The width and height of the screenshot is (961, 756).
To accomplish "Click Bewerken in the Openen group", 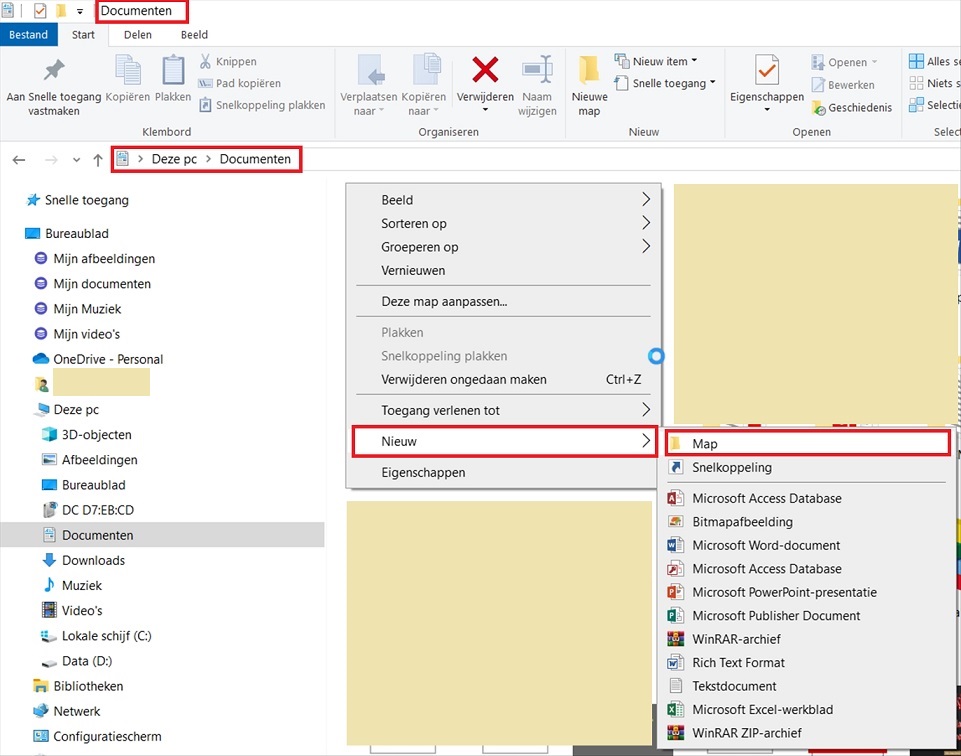I will [843, 84].
